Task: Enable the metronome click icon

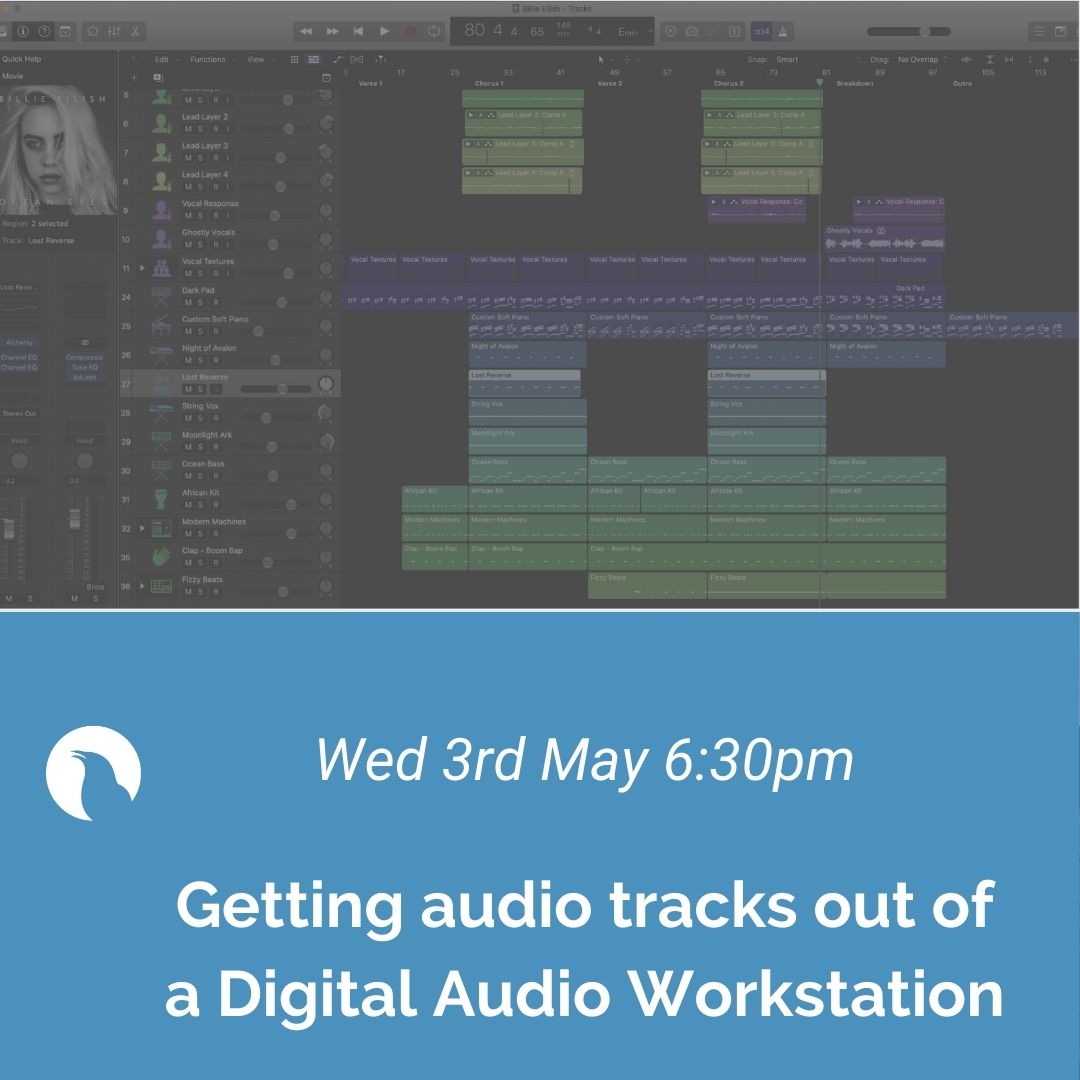Action: pos(783,32)
